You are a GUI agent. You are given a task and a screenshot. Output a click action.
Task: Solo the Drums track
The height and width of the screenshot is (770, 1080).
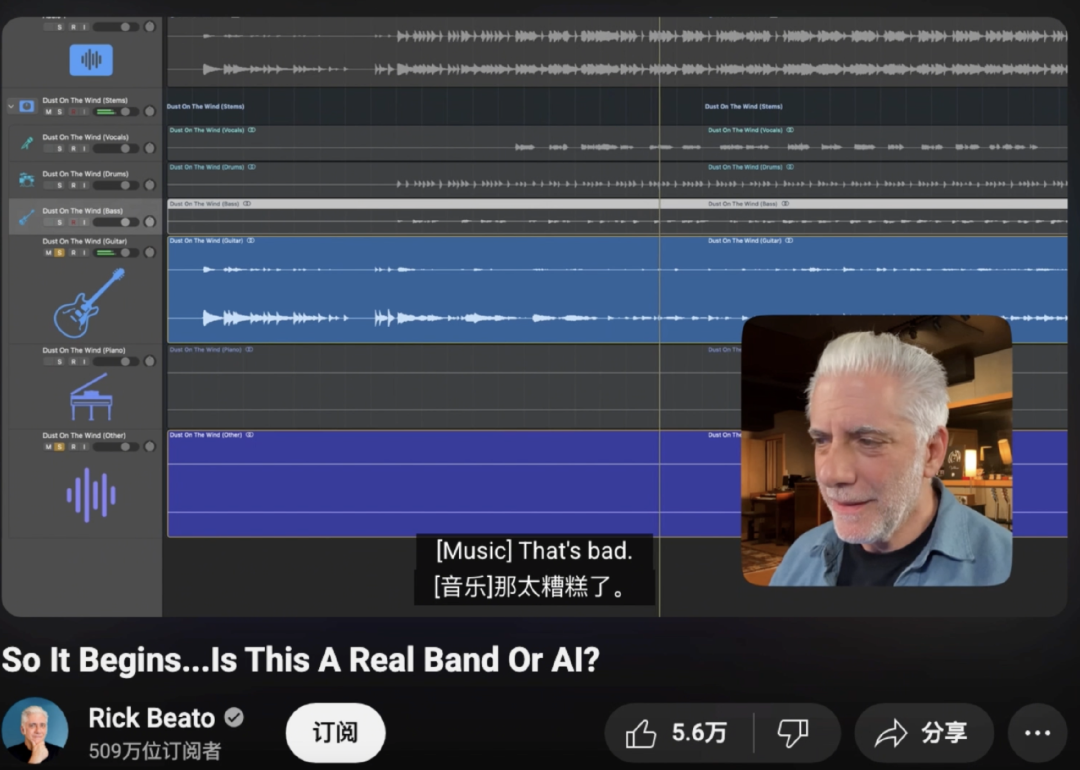[x=60, y=185]
